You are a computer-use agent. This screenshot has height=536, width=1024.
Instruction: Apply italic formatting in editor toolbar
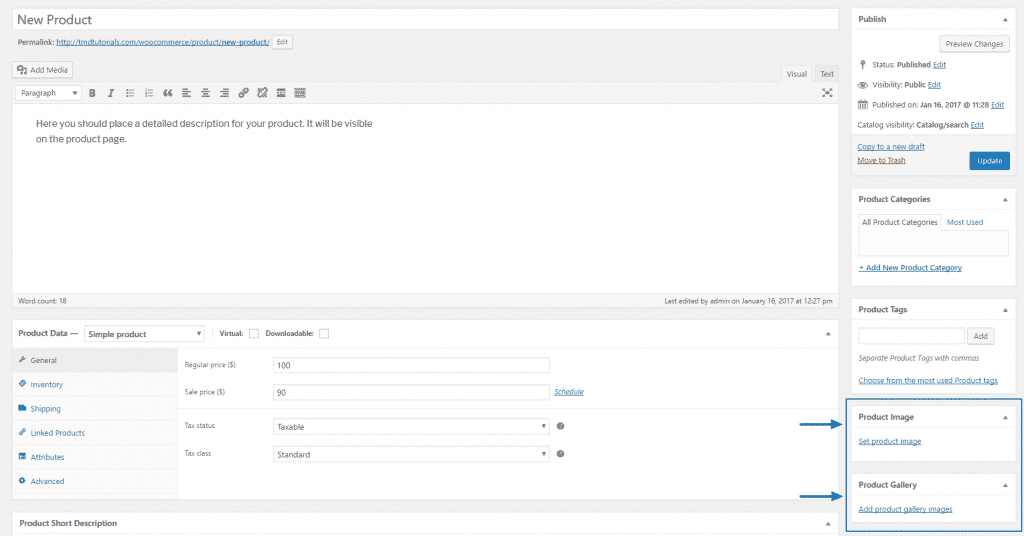tap(111, 93)
